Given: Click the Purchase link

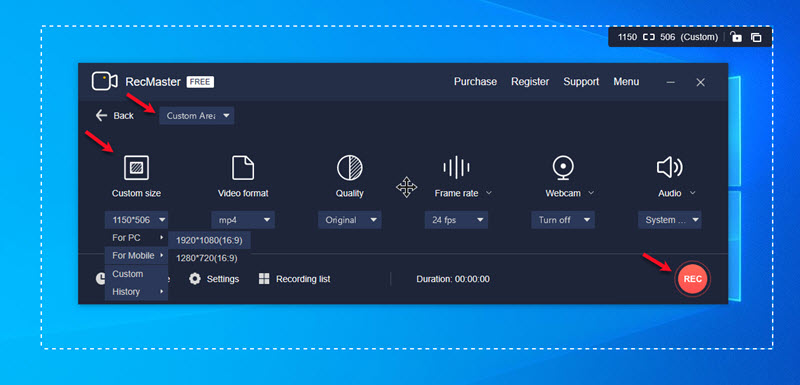Looking at the screenshot, I should point(476,82).
